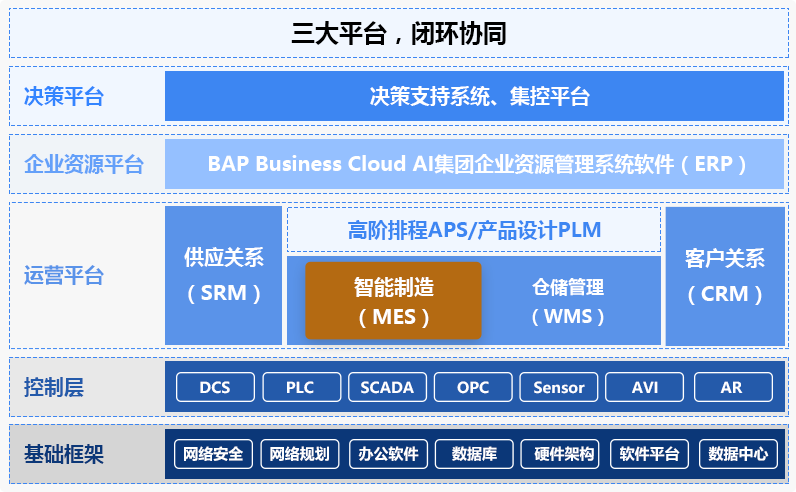The height and width of the screenshot is (492, 796).
Task: Open the BAP Business Cloud AI ERP block
Action: tap(474, 164)
